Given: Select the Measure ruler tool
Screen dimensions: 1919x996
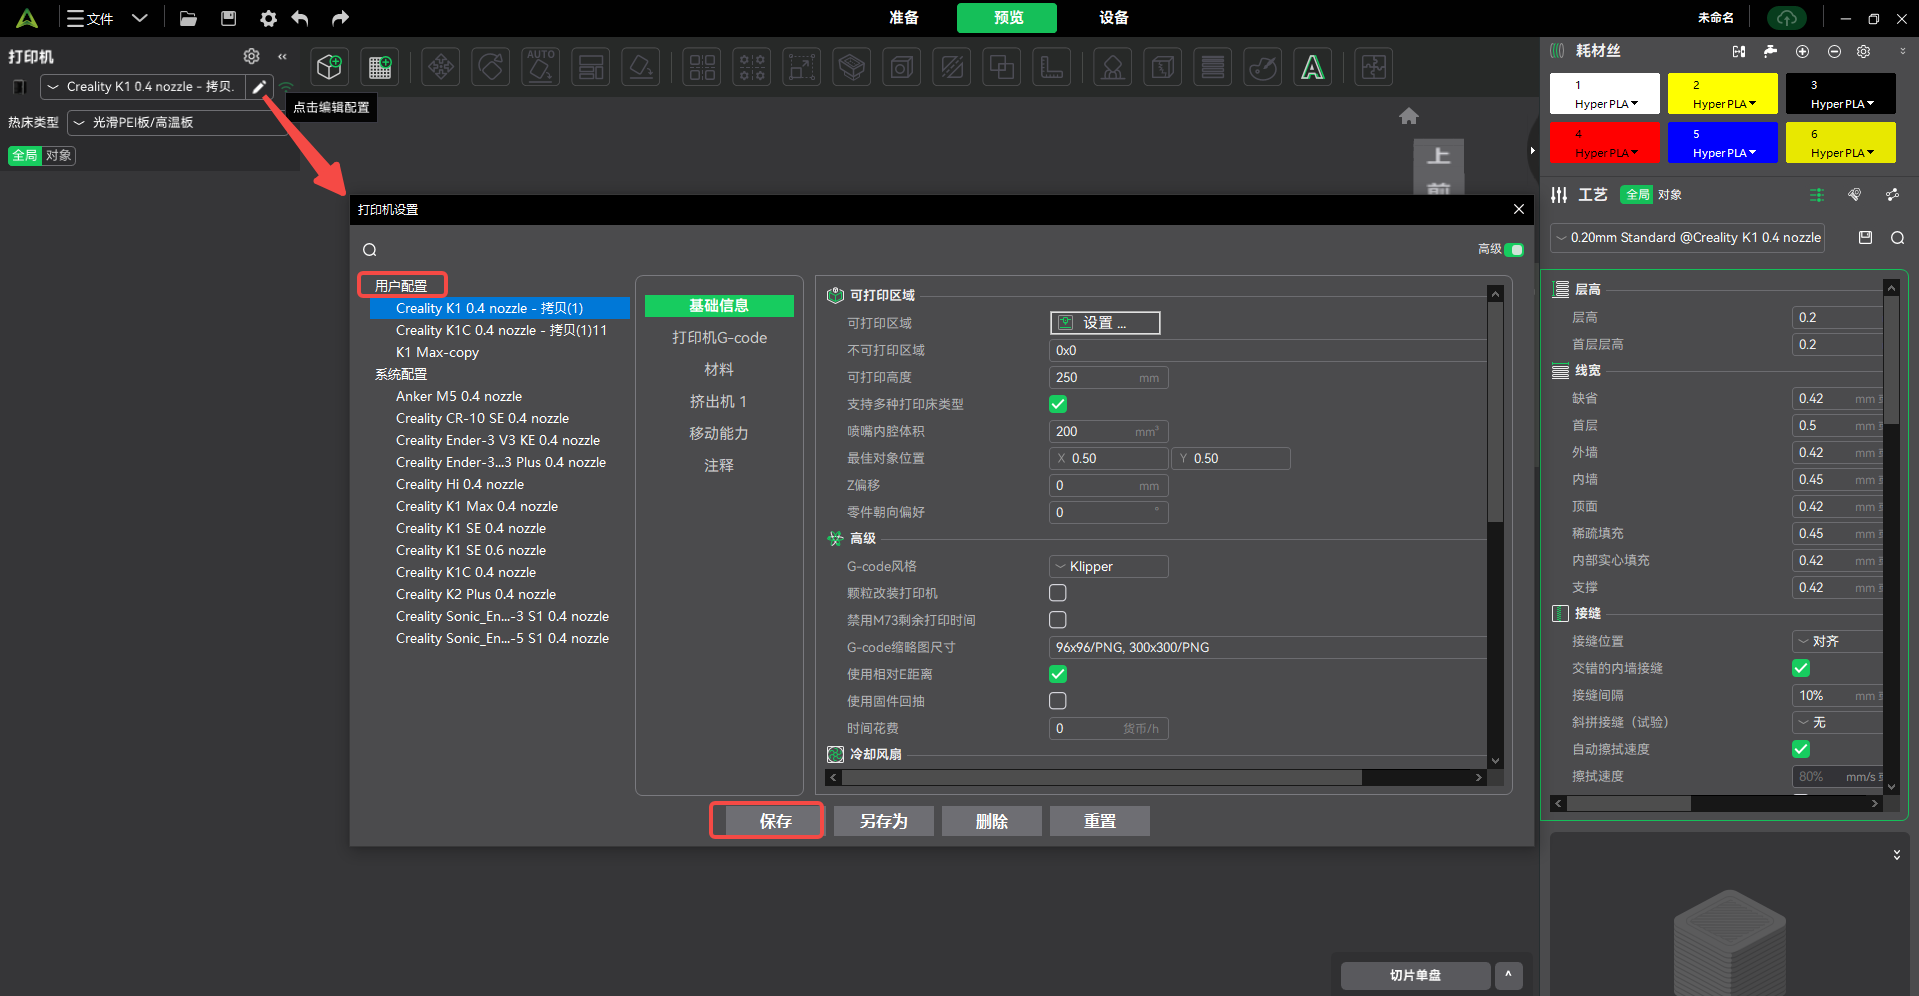Looking at the screenshot, I should point(1052,67).
